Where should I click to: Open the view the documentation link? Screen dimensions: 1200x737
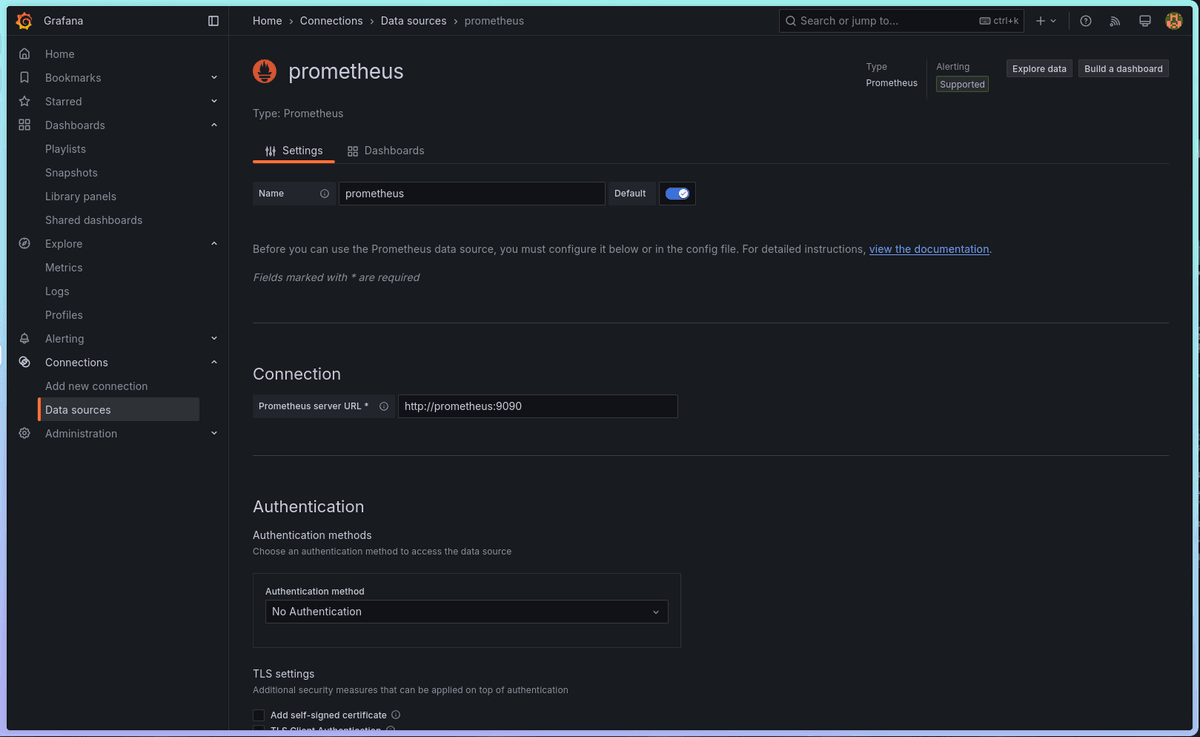pyautogui.click(x=929, y=249)
